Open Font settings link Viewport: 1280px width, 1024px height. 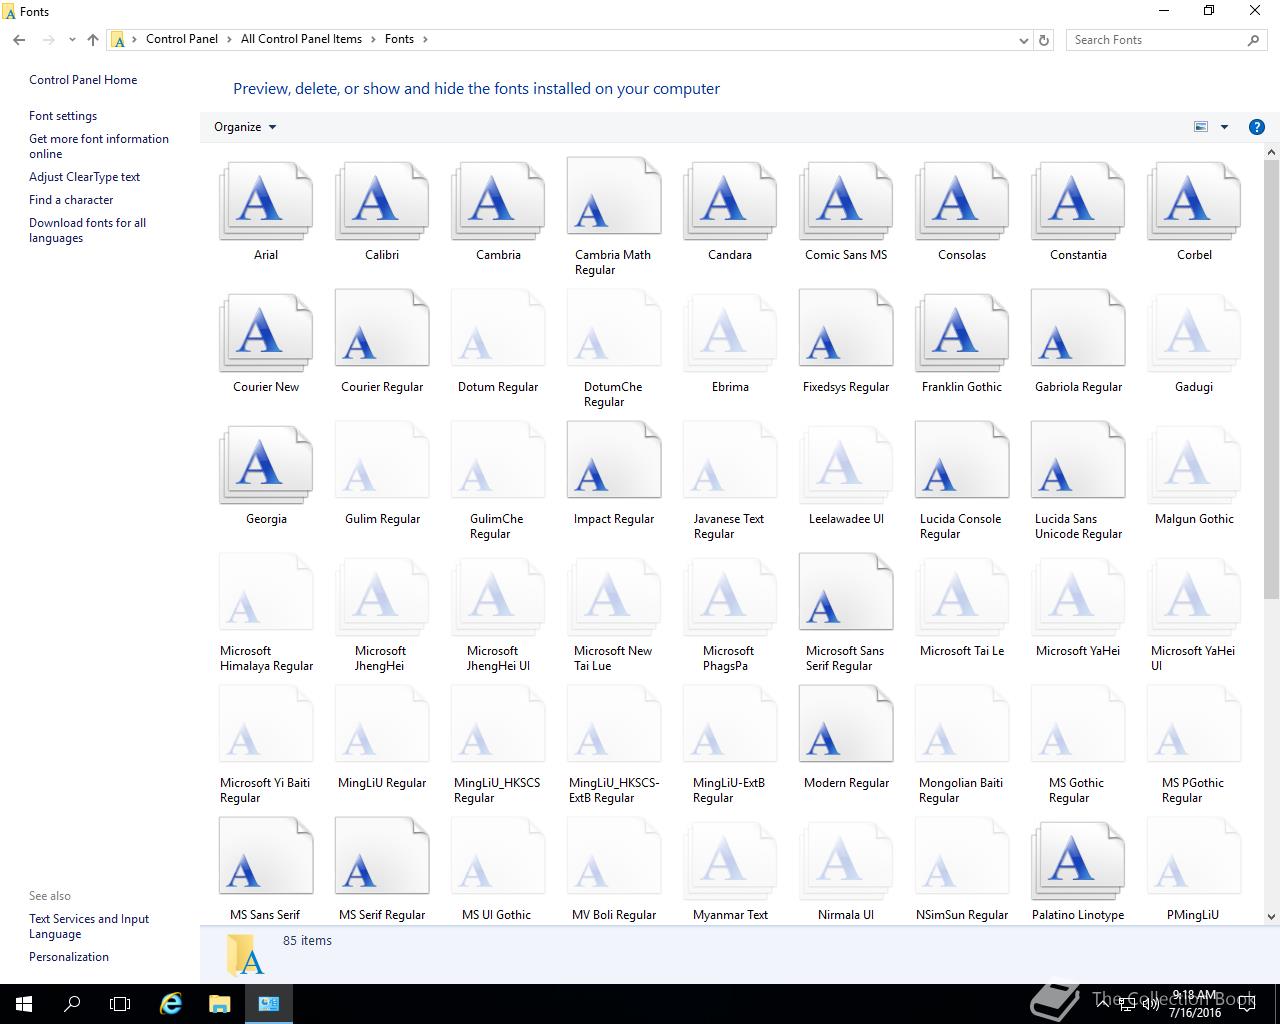coord(63,116)
